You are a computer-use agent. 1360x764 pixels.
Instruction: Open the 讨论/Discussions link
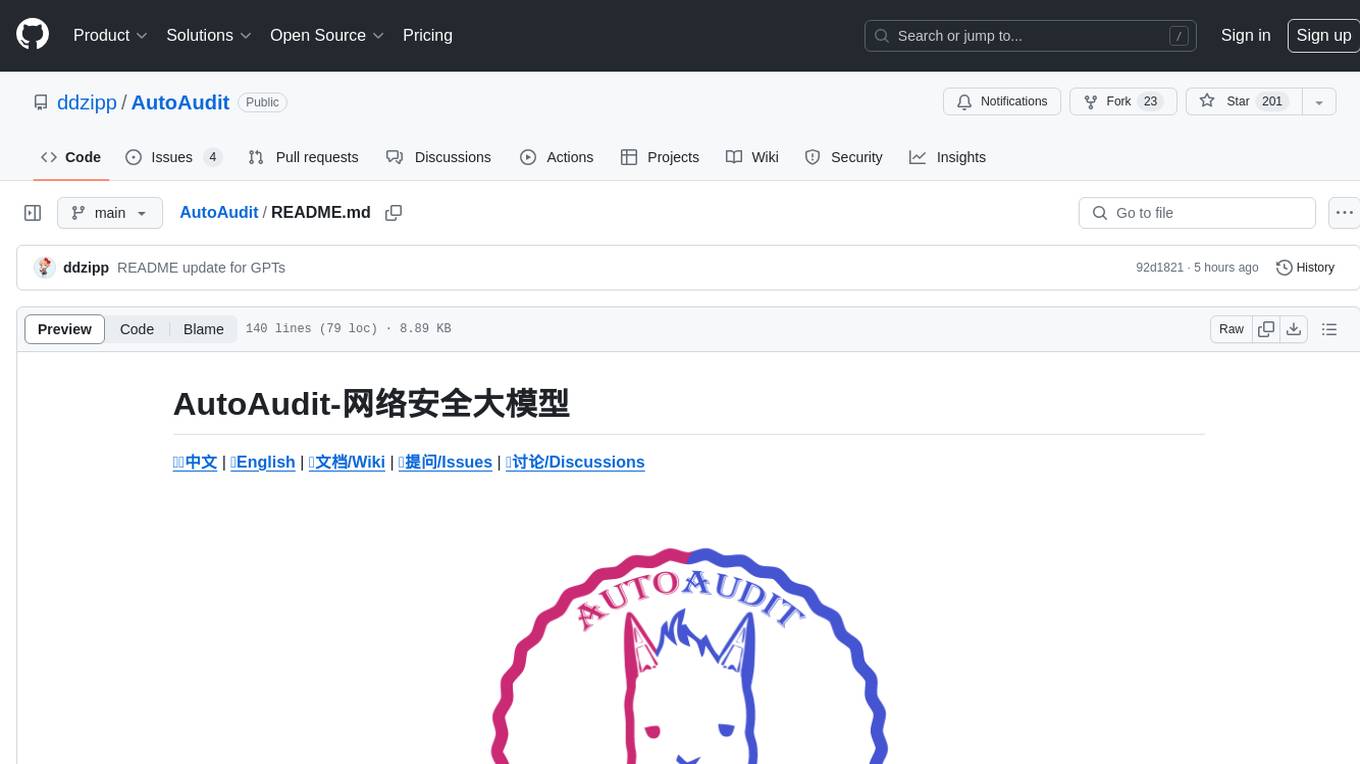coord(575,462)
